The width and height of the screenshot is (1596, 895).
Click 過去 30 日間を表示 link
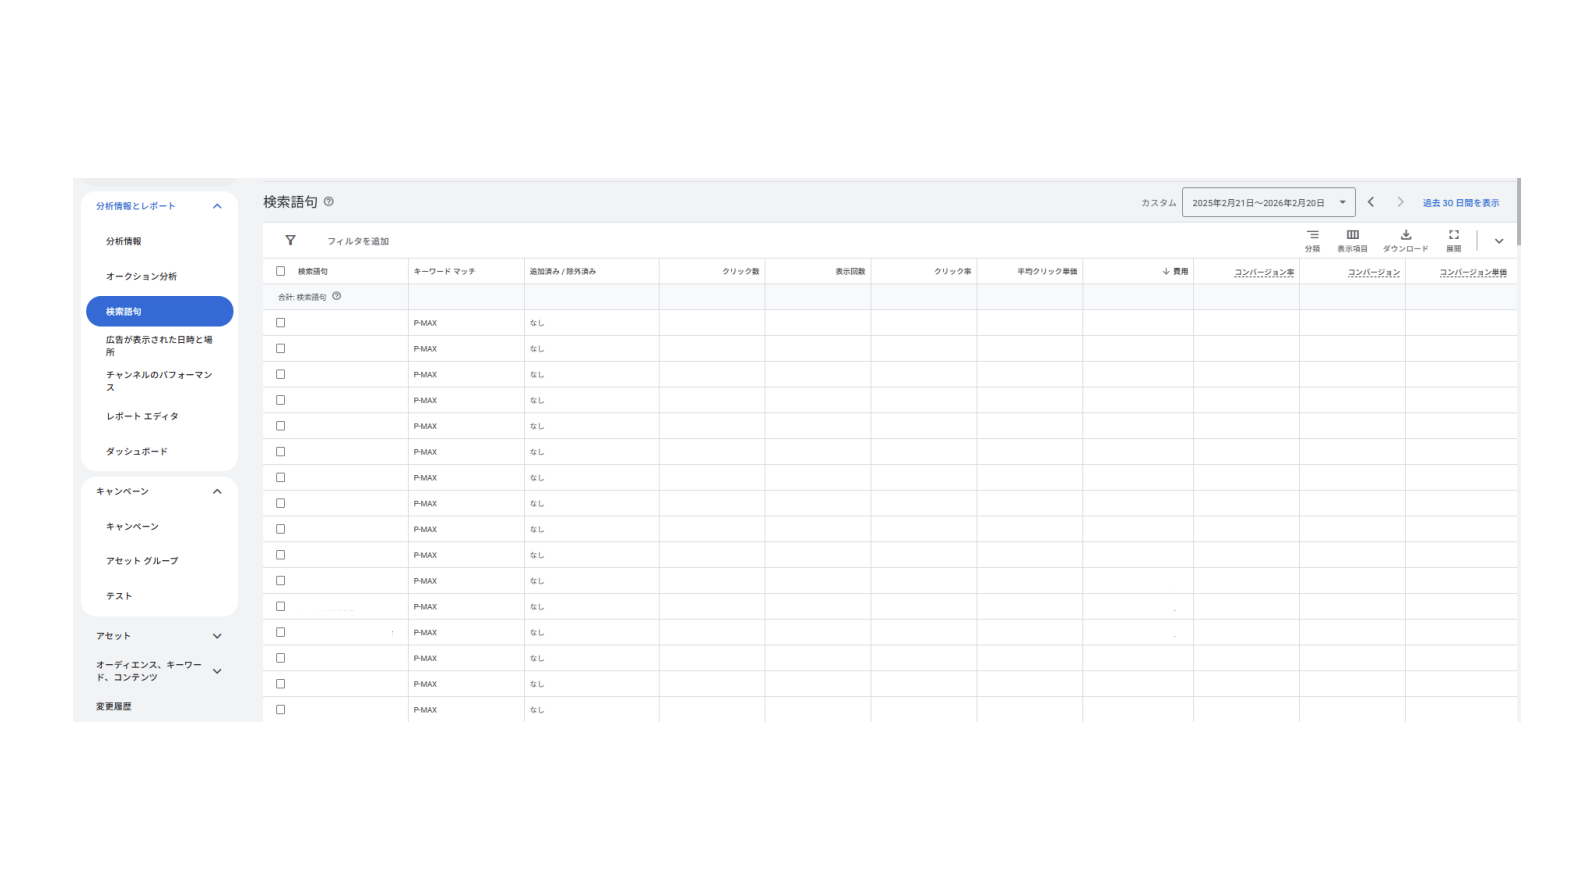[1460, 203]
